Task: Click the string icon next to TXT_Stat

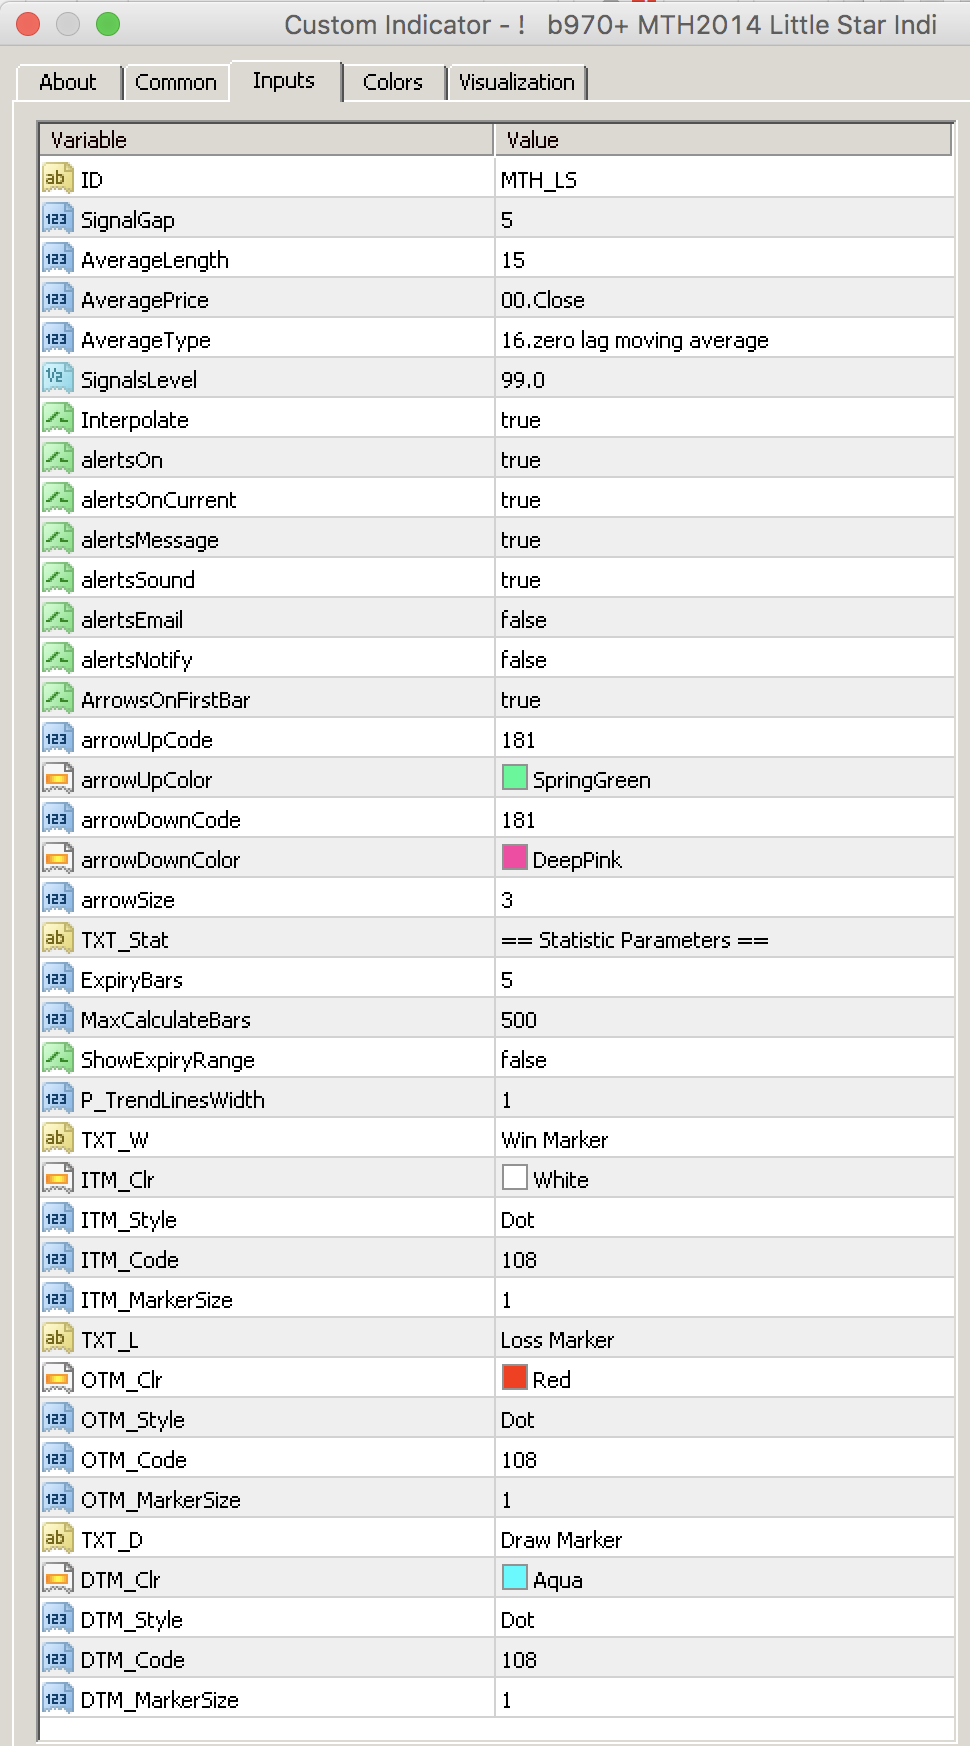Action: click(x=57, y=939)
